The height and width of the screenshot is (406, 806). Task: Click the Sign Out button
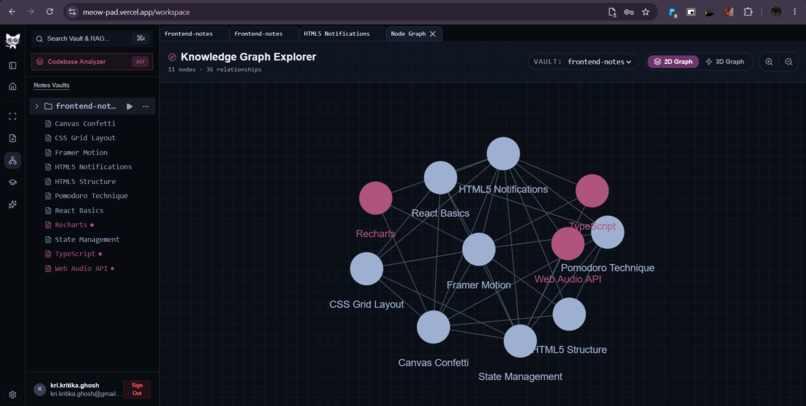pos(137,389)
